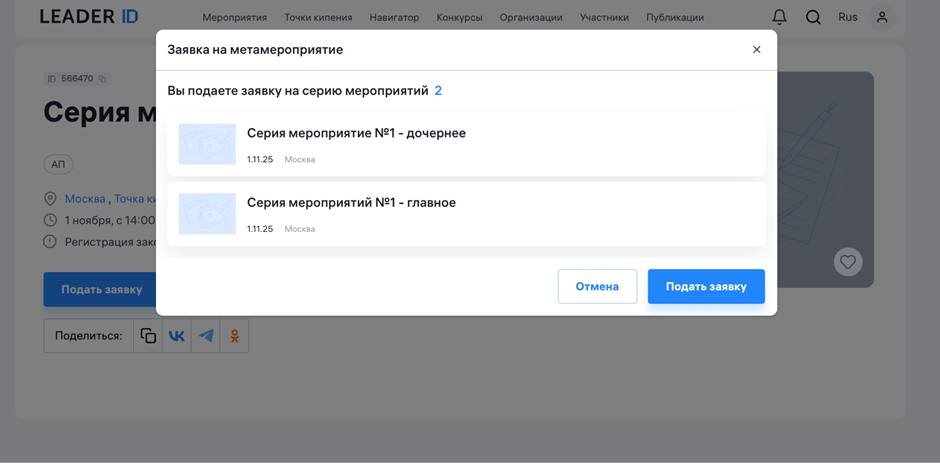
Task: Click the LEADER ID logo
Action: [89, 17]
